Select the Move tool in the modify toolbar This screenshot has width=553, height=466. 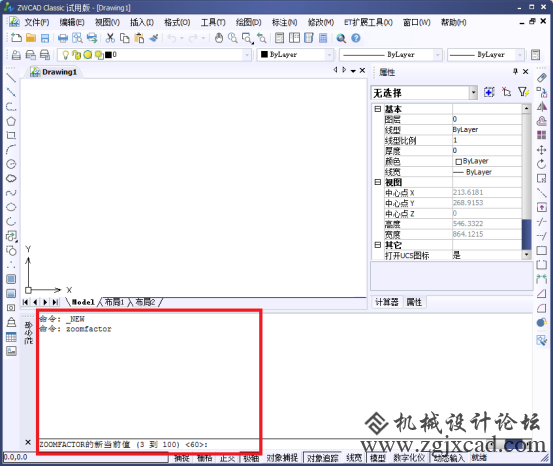[x=541, y=150]
